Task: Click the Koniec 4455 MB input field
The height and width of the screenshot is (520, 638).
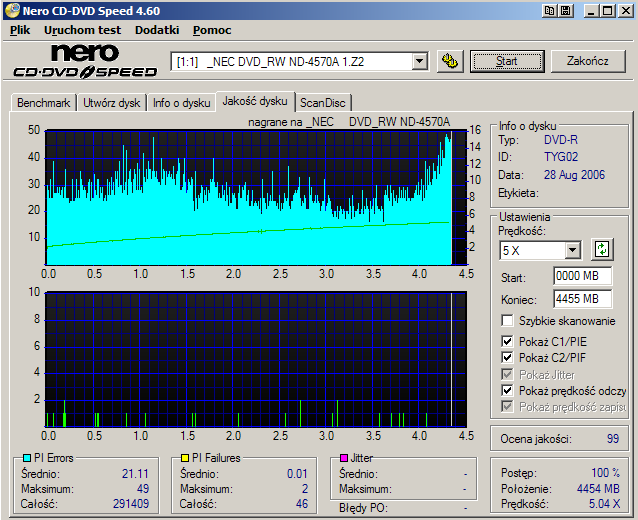Action: 583,299
